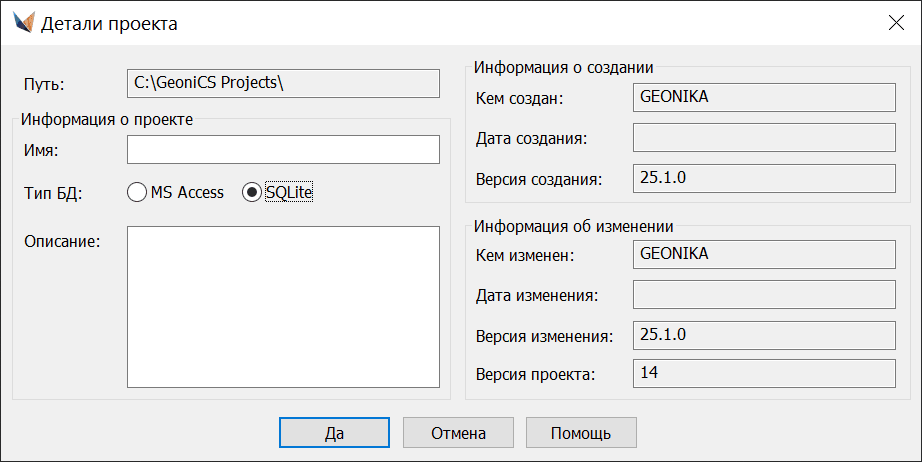
Task: Choose the SQLite radio button
Action: (253, 193)
